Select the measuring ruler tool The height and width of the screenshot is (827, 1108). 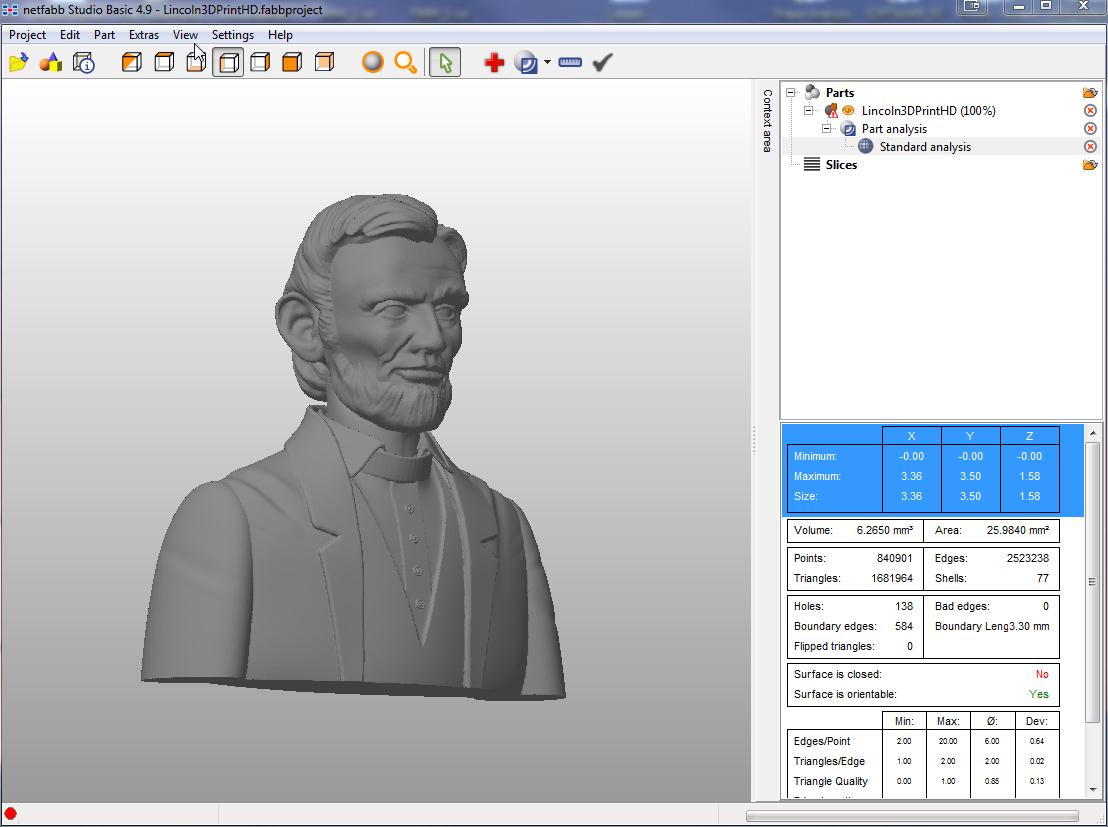(x=570, y=63)
